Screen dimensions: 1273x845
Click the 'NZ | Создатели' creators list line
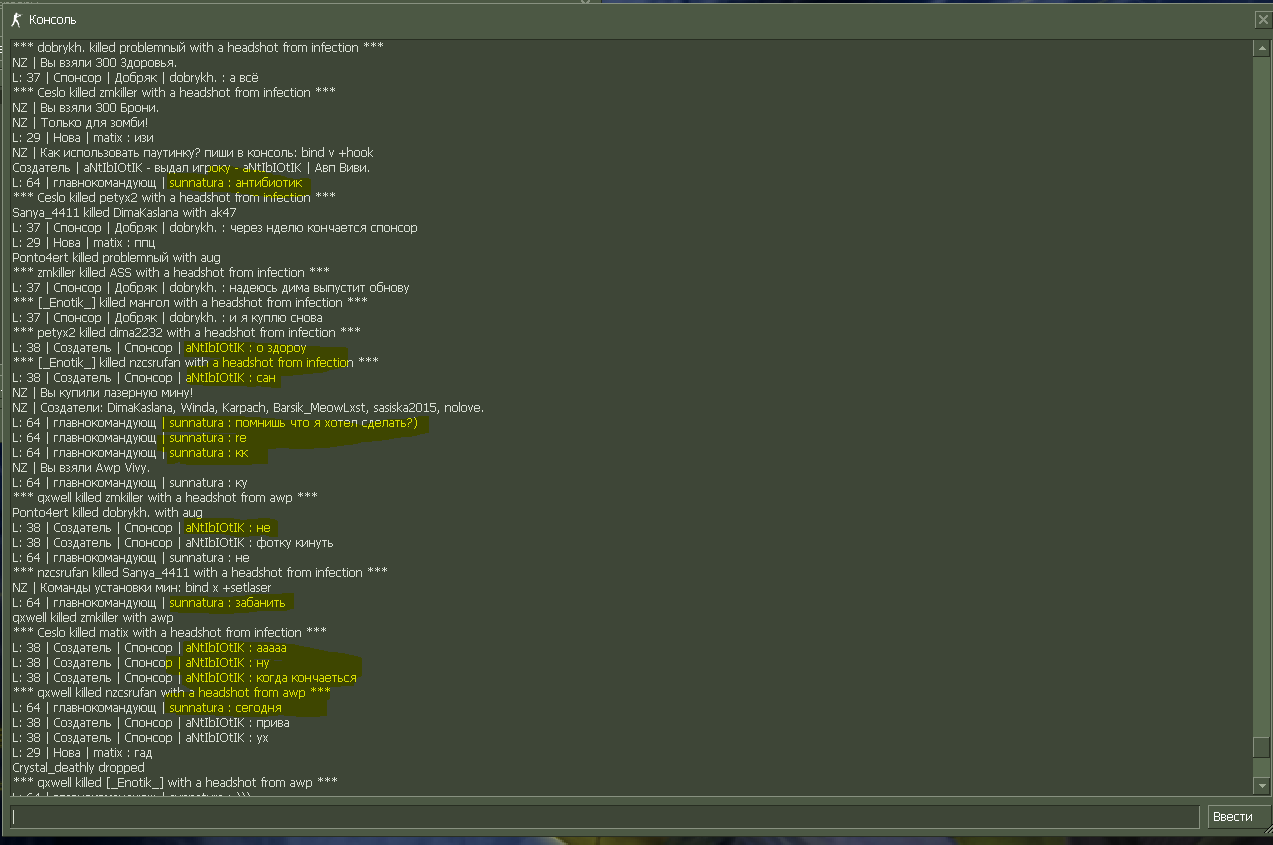248,408
